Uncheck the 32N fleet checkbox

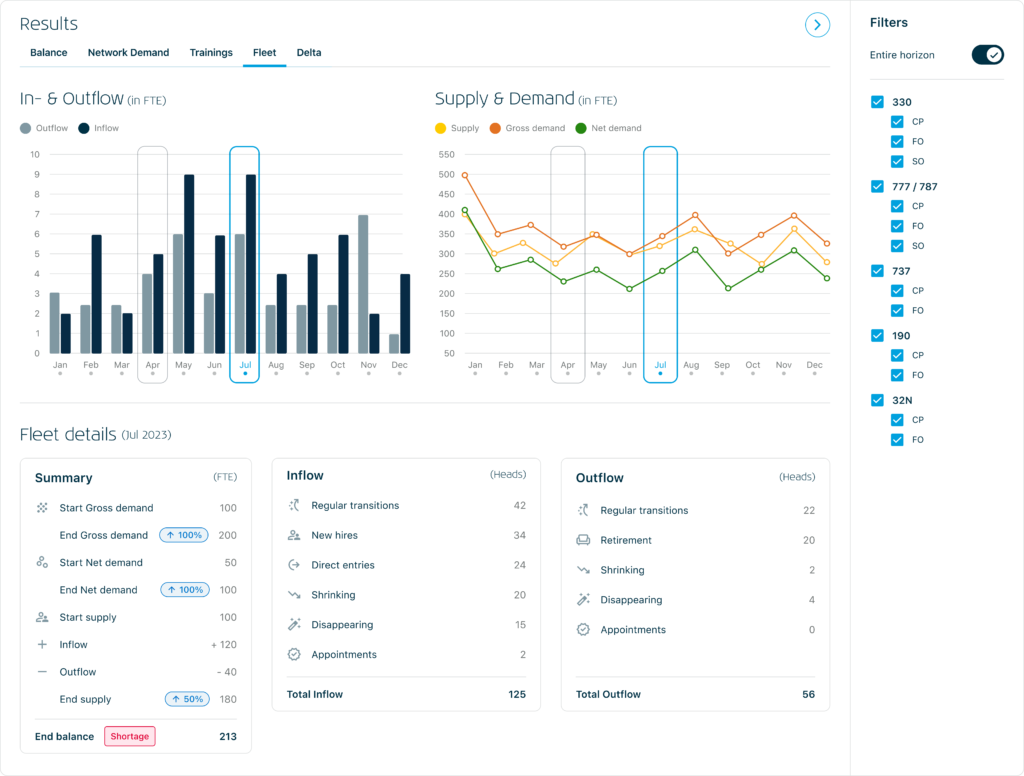pos(877,400)
